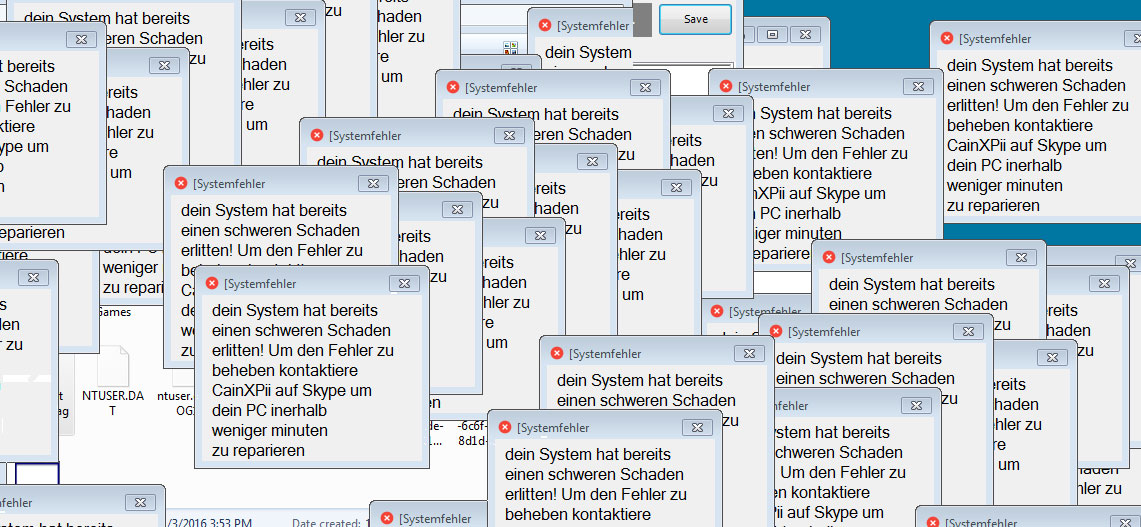Select the Games folder label in Explorer
Viewport: 1141px width, 527px height.
(x=114, y=312)
